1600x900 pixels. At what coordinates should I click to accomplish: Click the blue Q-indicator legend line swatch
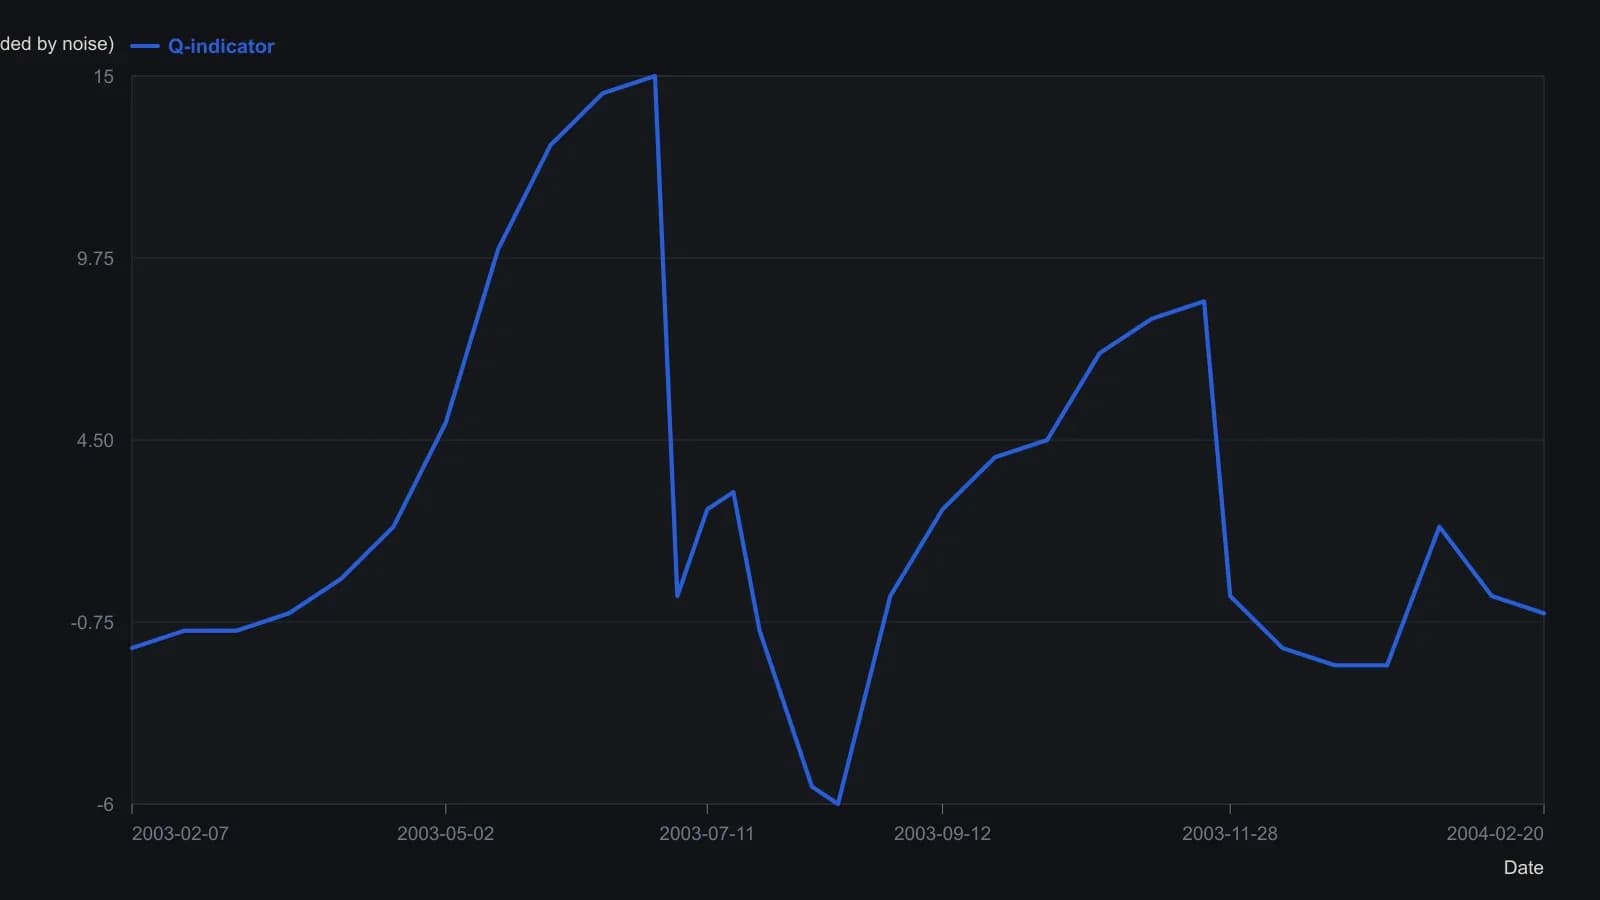145,46
